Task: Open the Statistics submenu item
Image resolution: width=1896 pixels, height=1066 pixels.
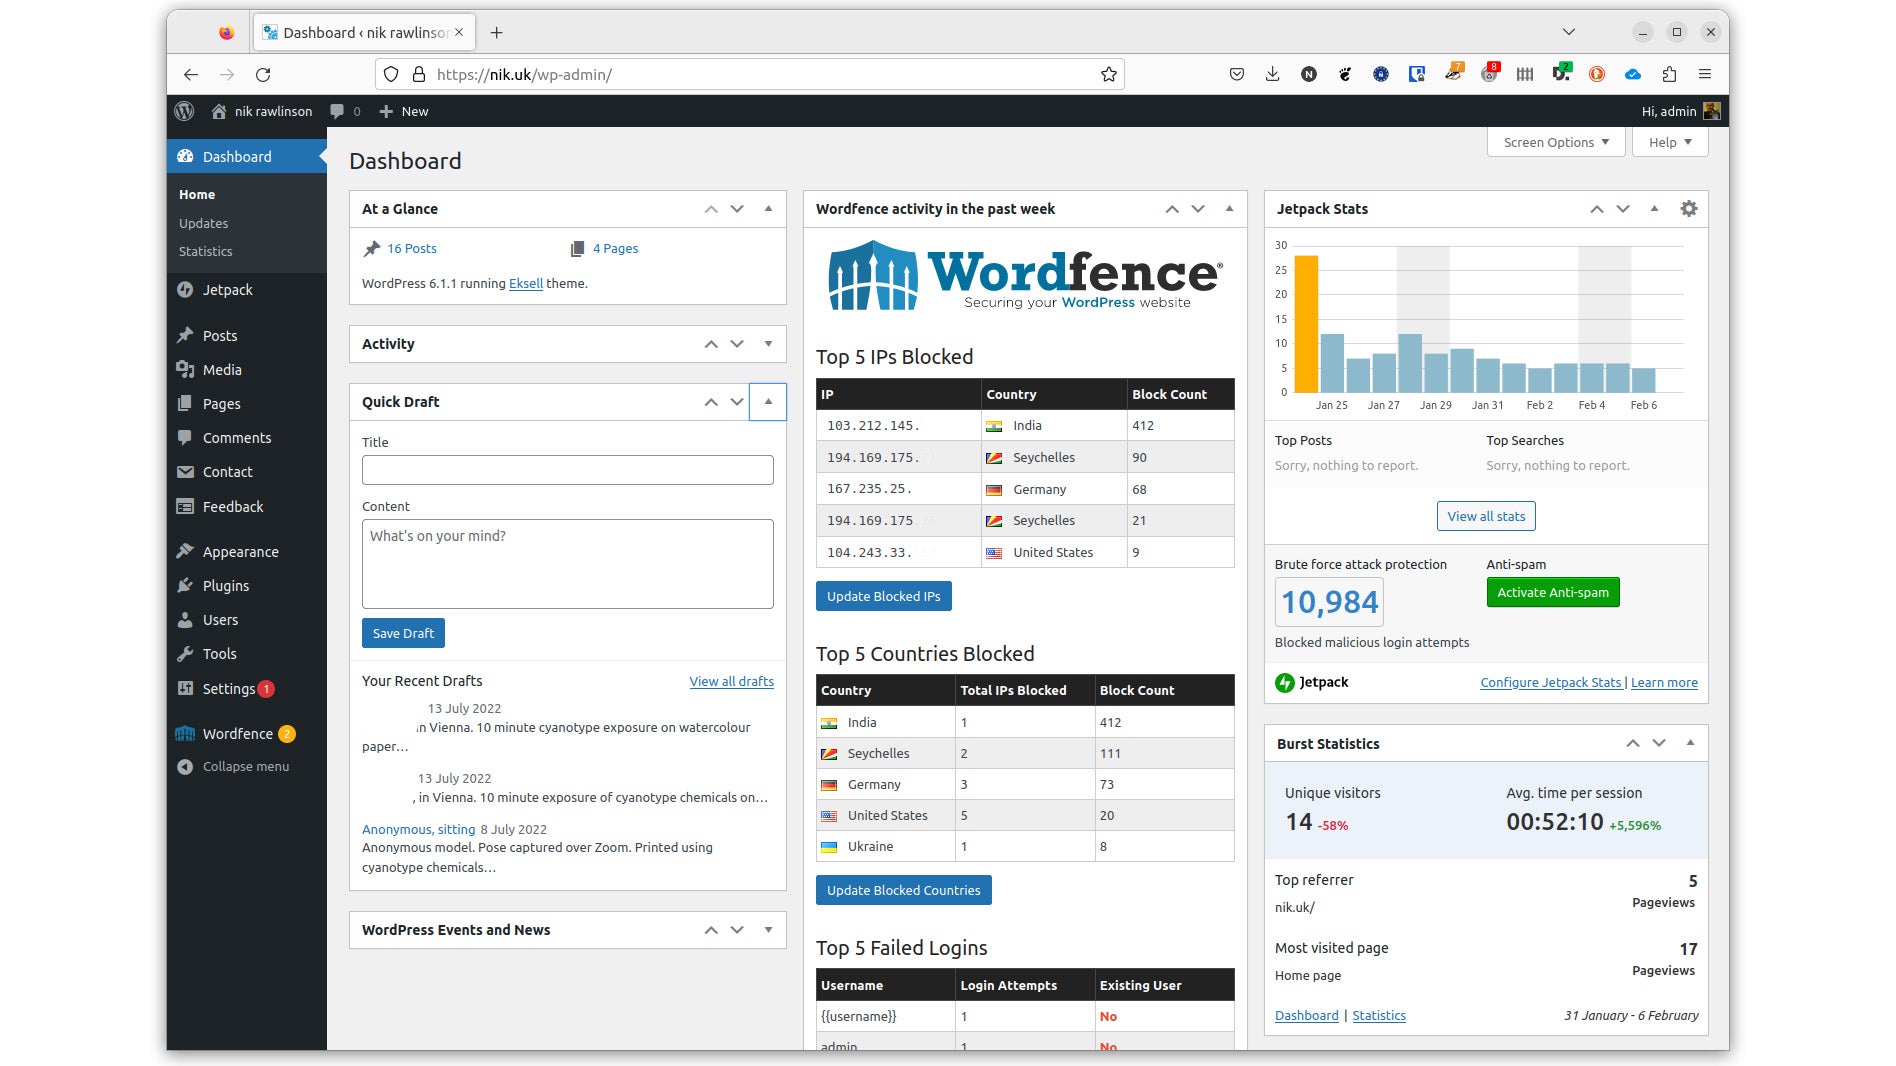Action: click(205, 252)
